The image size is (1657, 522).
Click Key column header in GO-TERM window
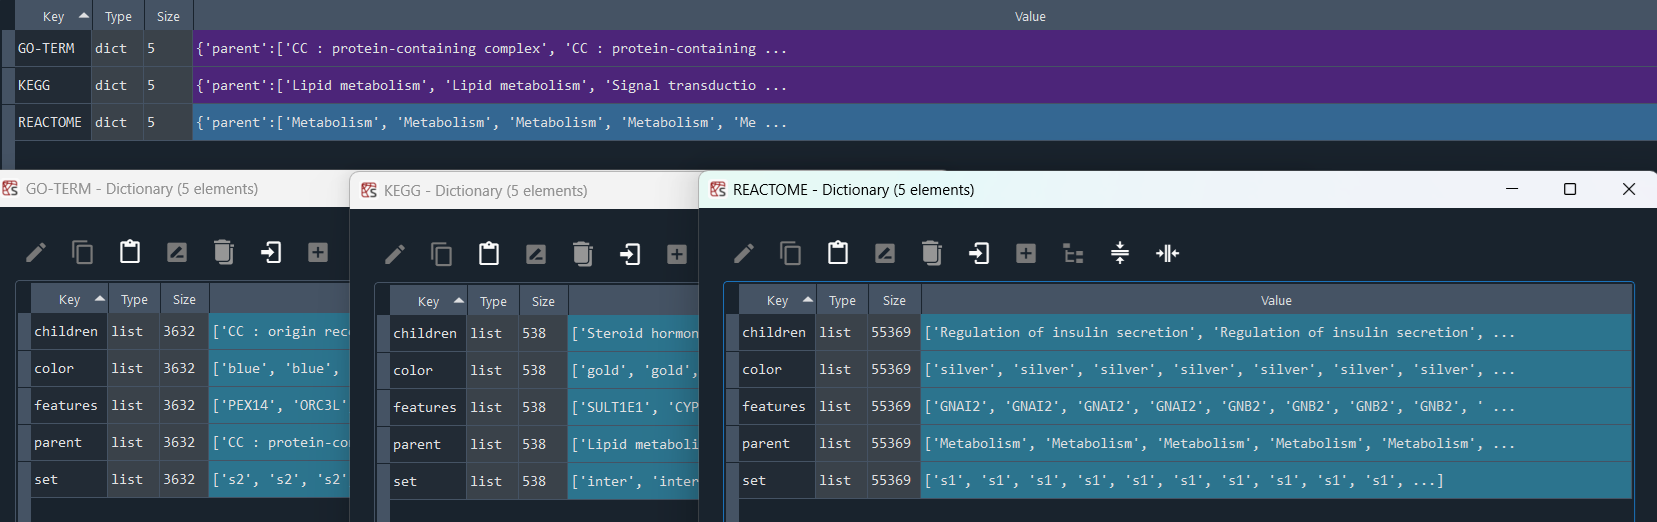tap(69, 299)
